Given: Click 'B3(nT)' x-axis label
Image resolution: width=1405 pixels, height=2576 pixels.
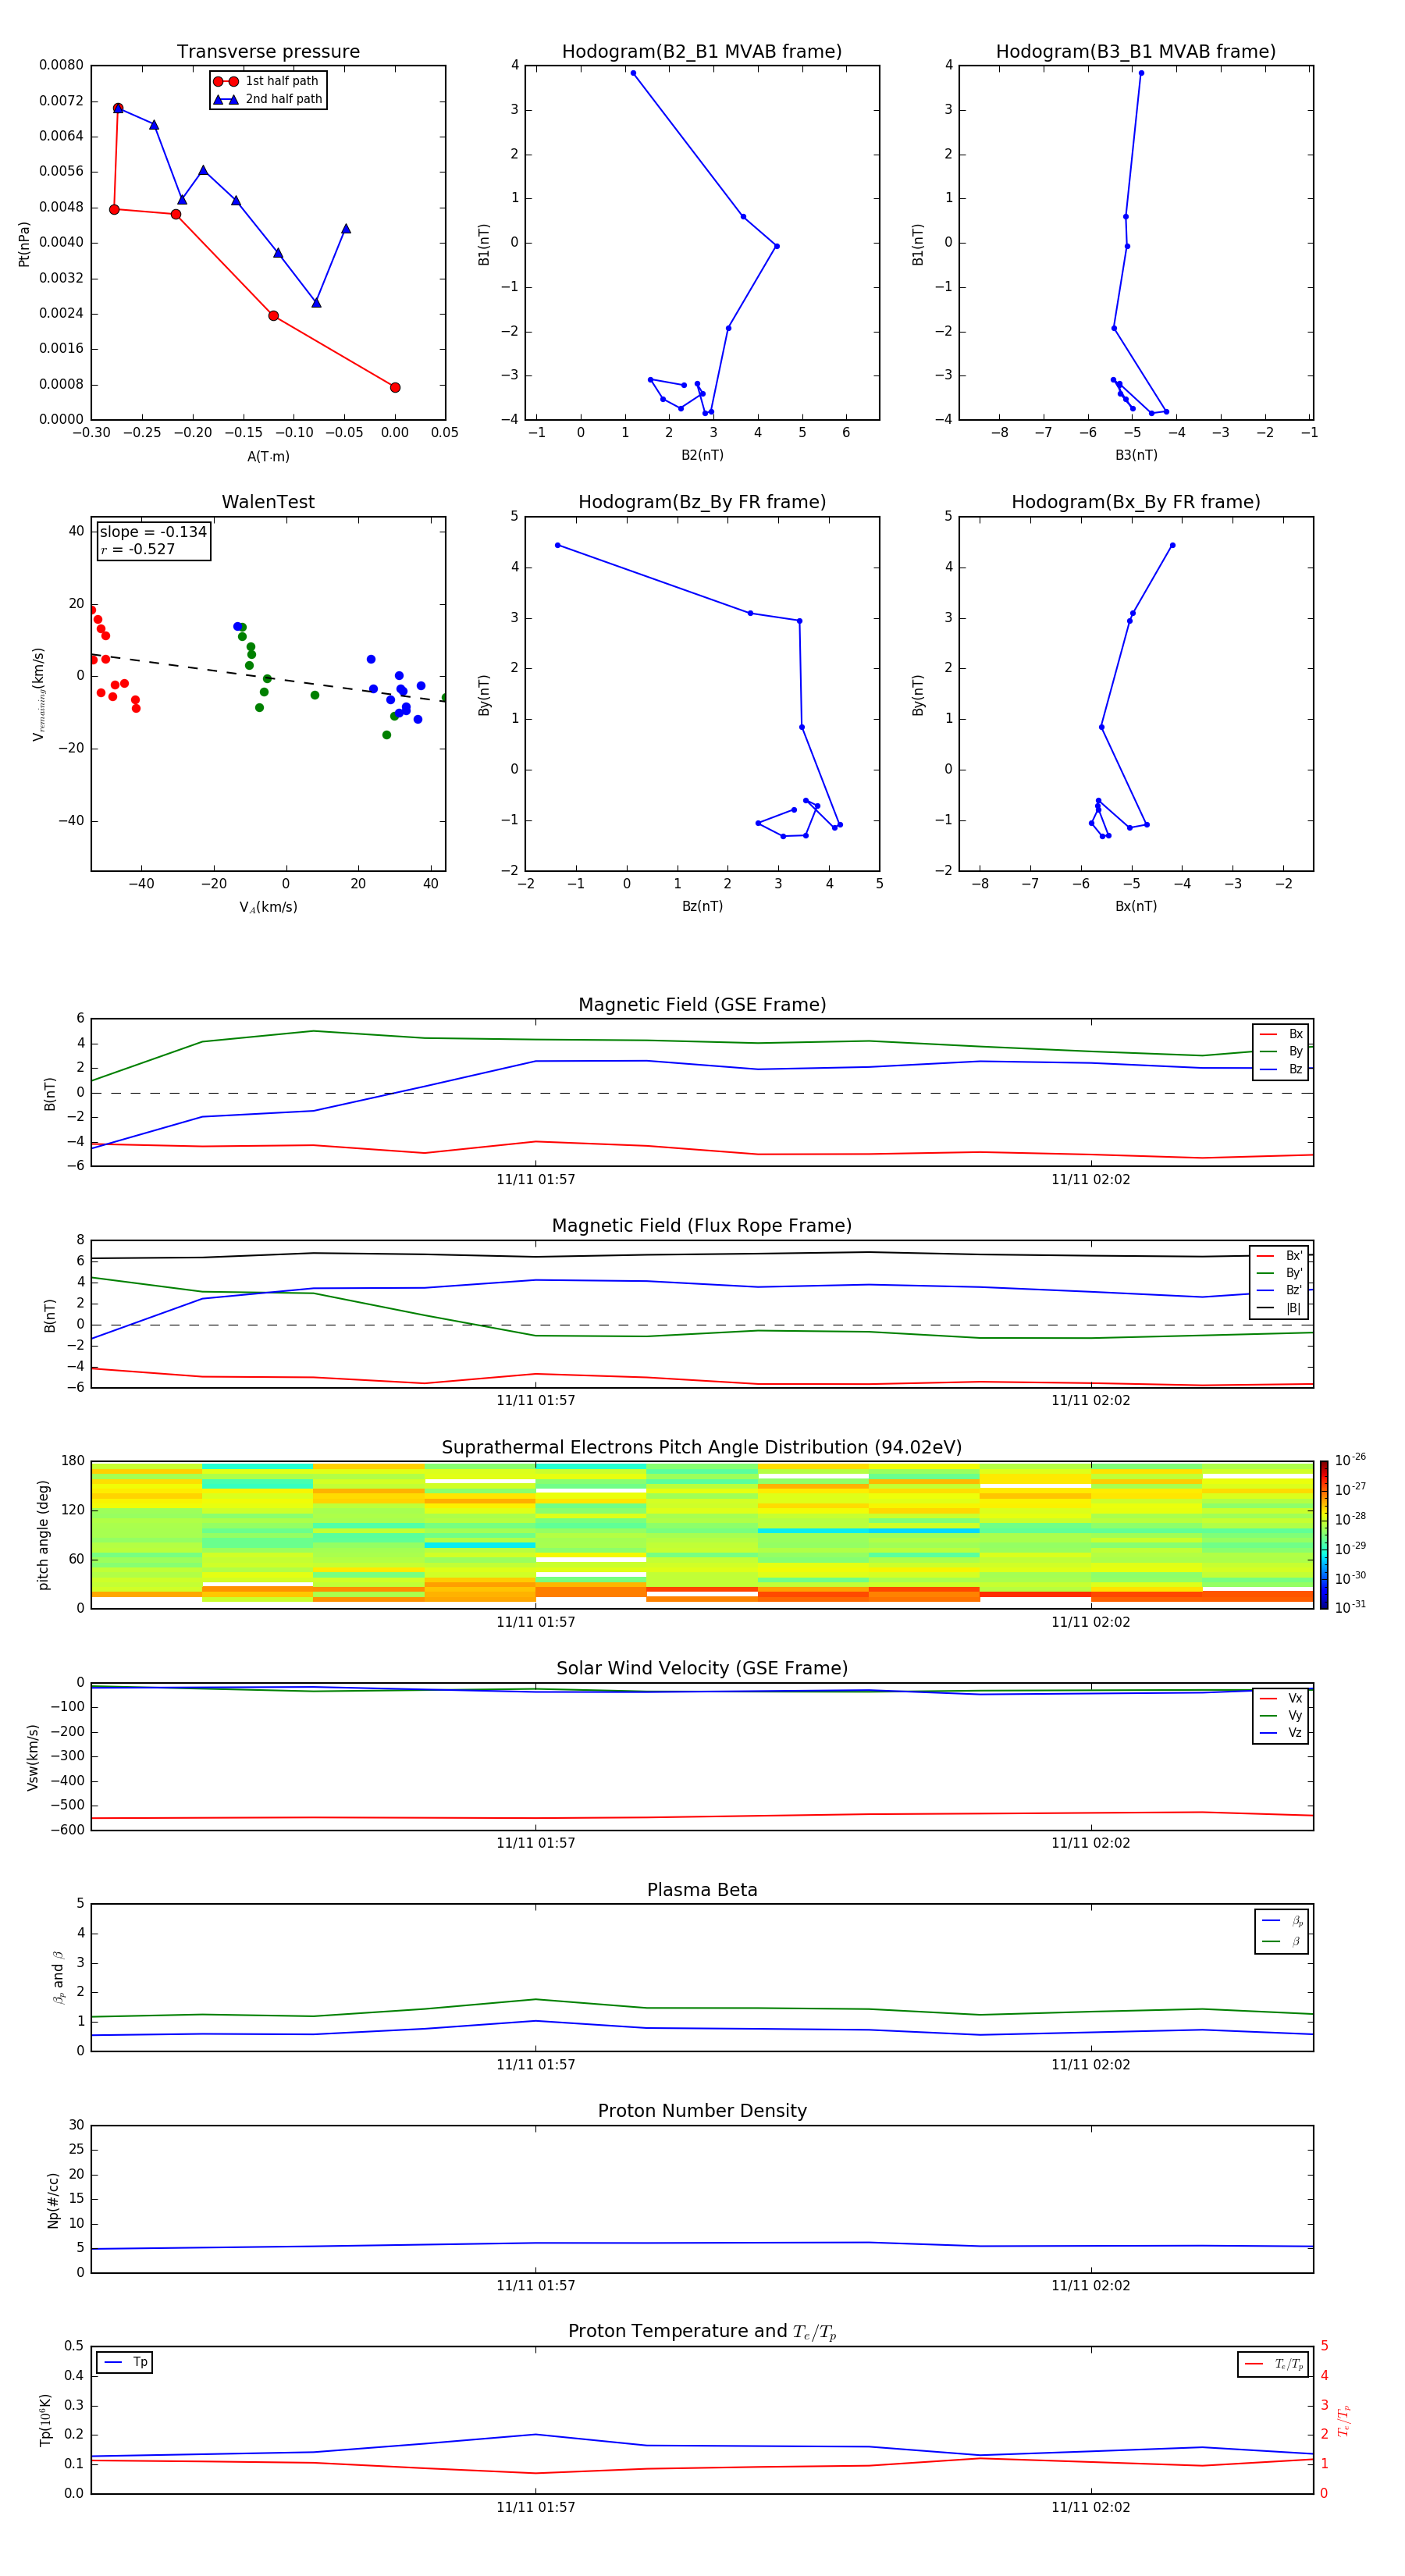Looking at the screenshot, I should (x=1136, y=455).
